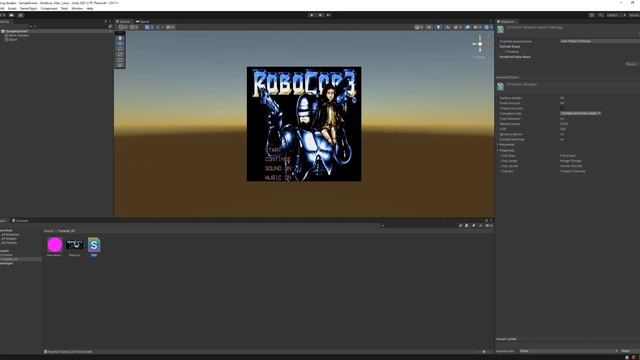
Task: Toggle Gizmos display in Scene view
Action: (486, 27)
